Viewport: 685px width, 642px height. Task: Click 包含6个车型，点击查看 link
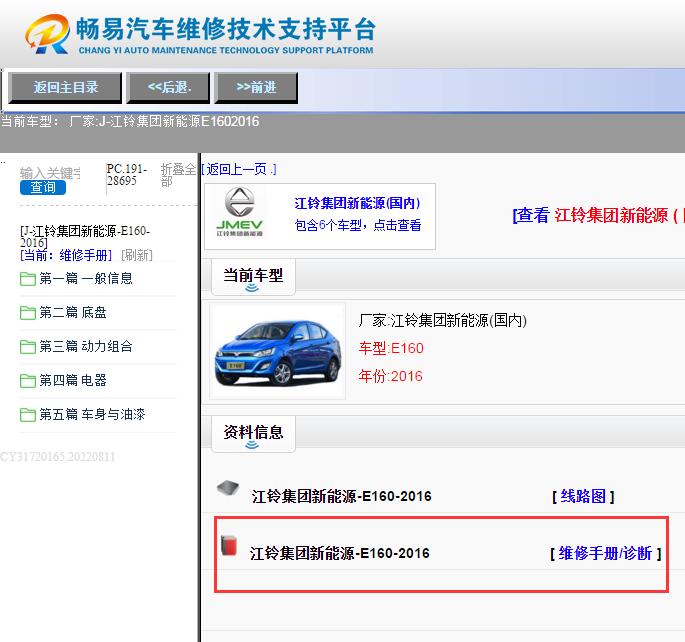click(357, 225)
